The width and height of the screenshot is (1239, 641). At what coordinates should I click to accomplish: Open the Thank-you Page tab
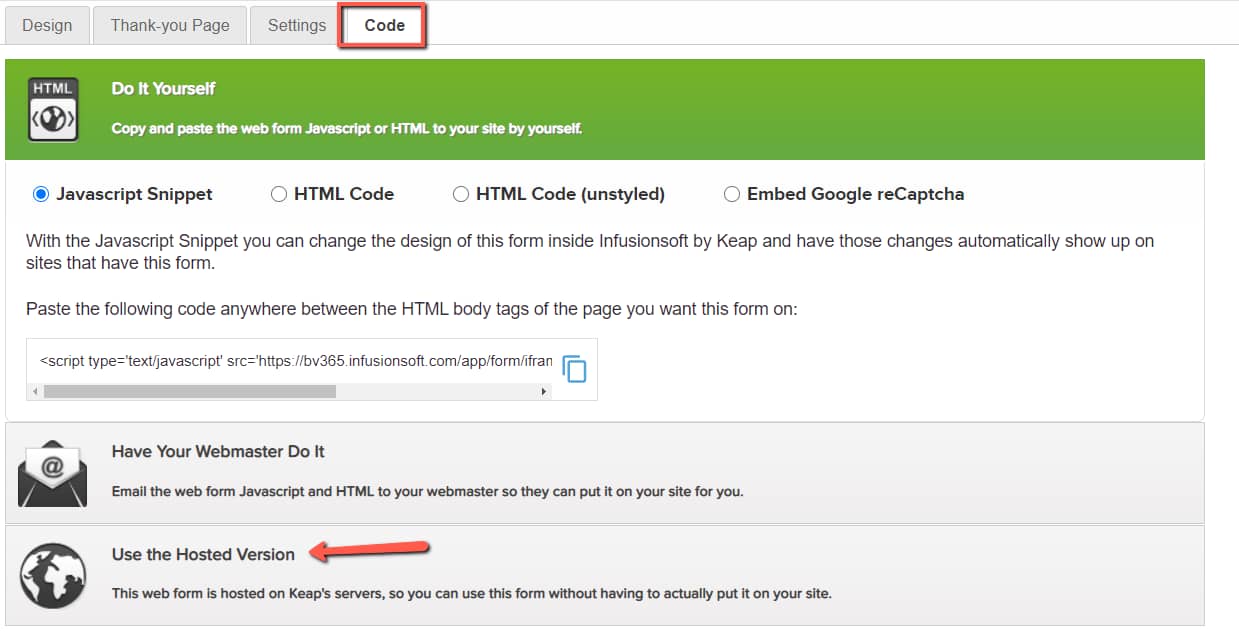pos(170,25)
